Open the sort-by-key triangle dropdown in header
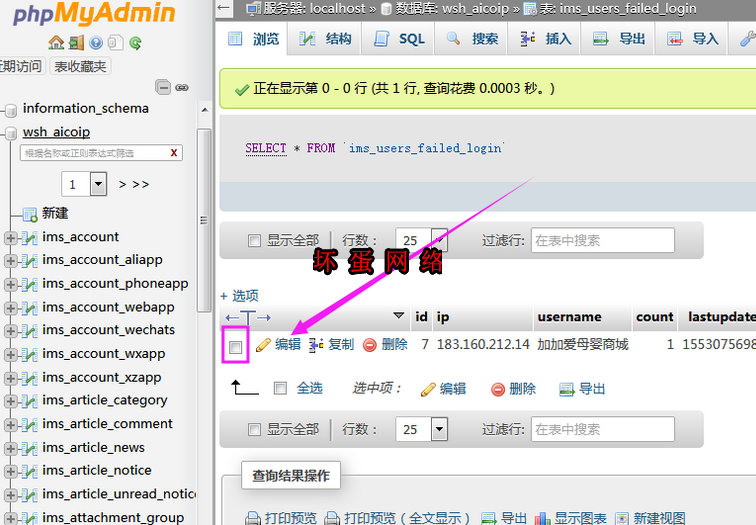 398,316
